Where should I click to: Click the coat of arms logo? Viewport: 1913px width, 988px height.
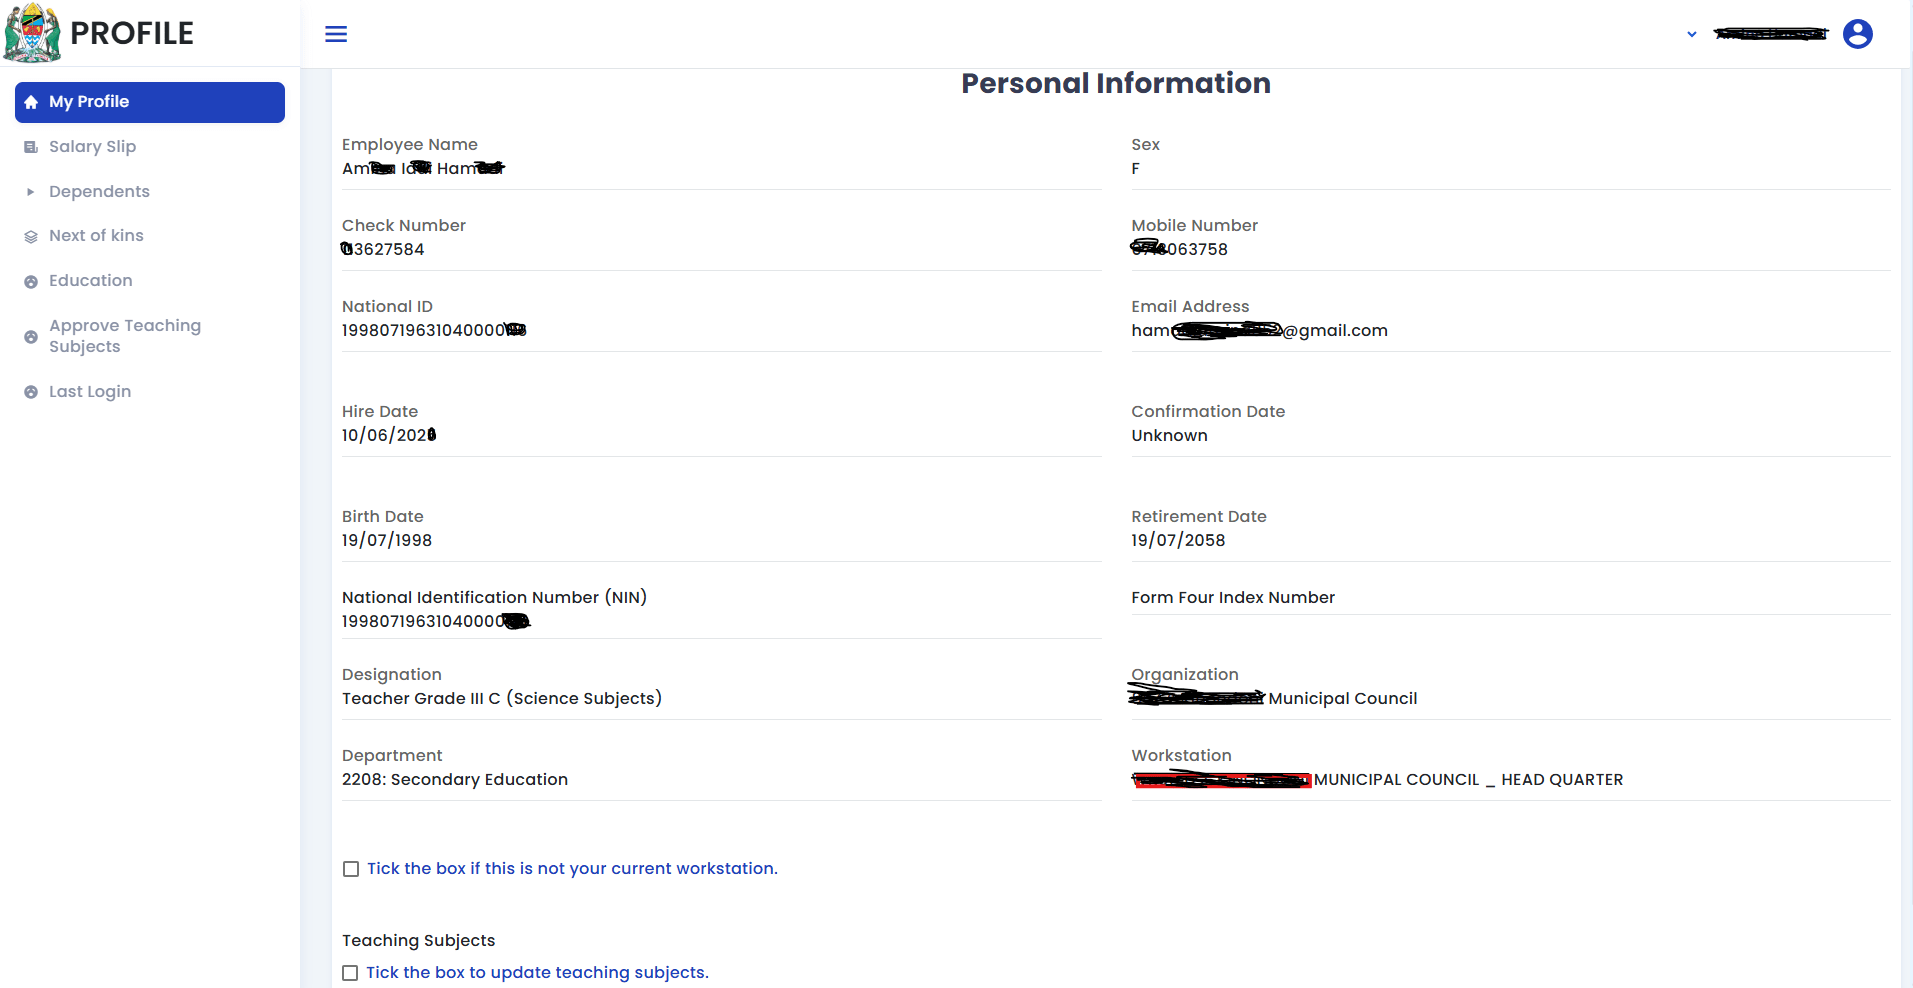[x=32, y=33]
